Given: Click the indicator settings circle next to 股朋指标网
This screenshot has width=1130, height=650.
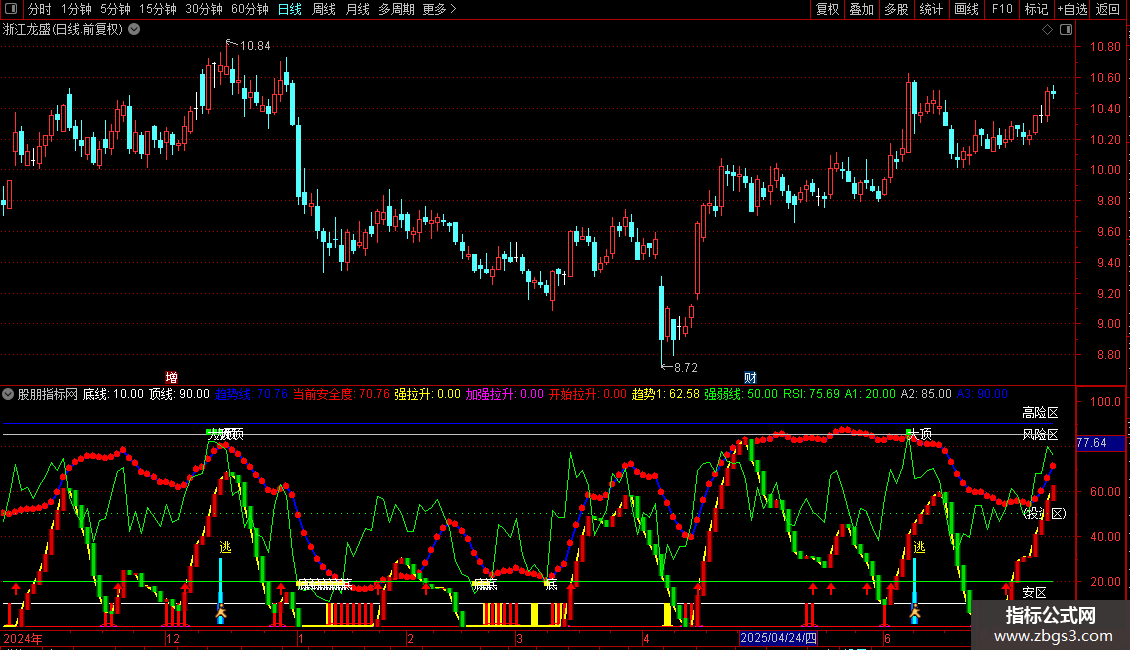Looking at the screenshot, I should click(x=8, y=394).
